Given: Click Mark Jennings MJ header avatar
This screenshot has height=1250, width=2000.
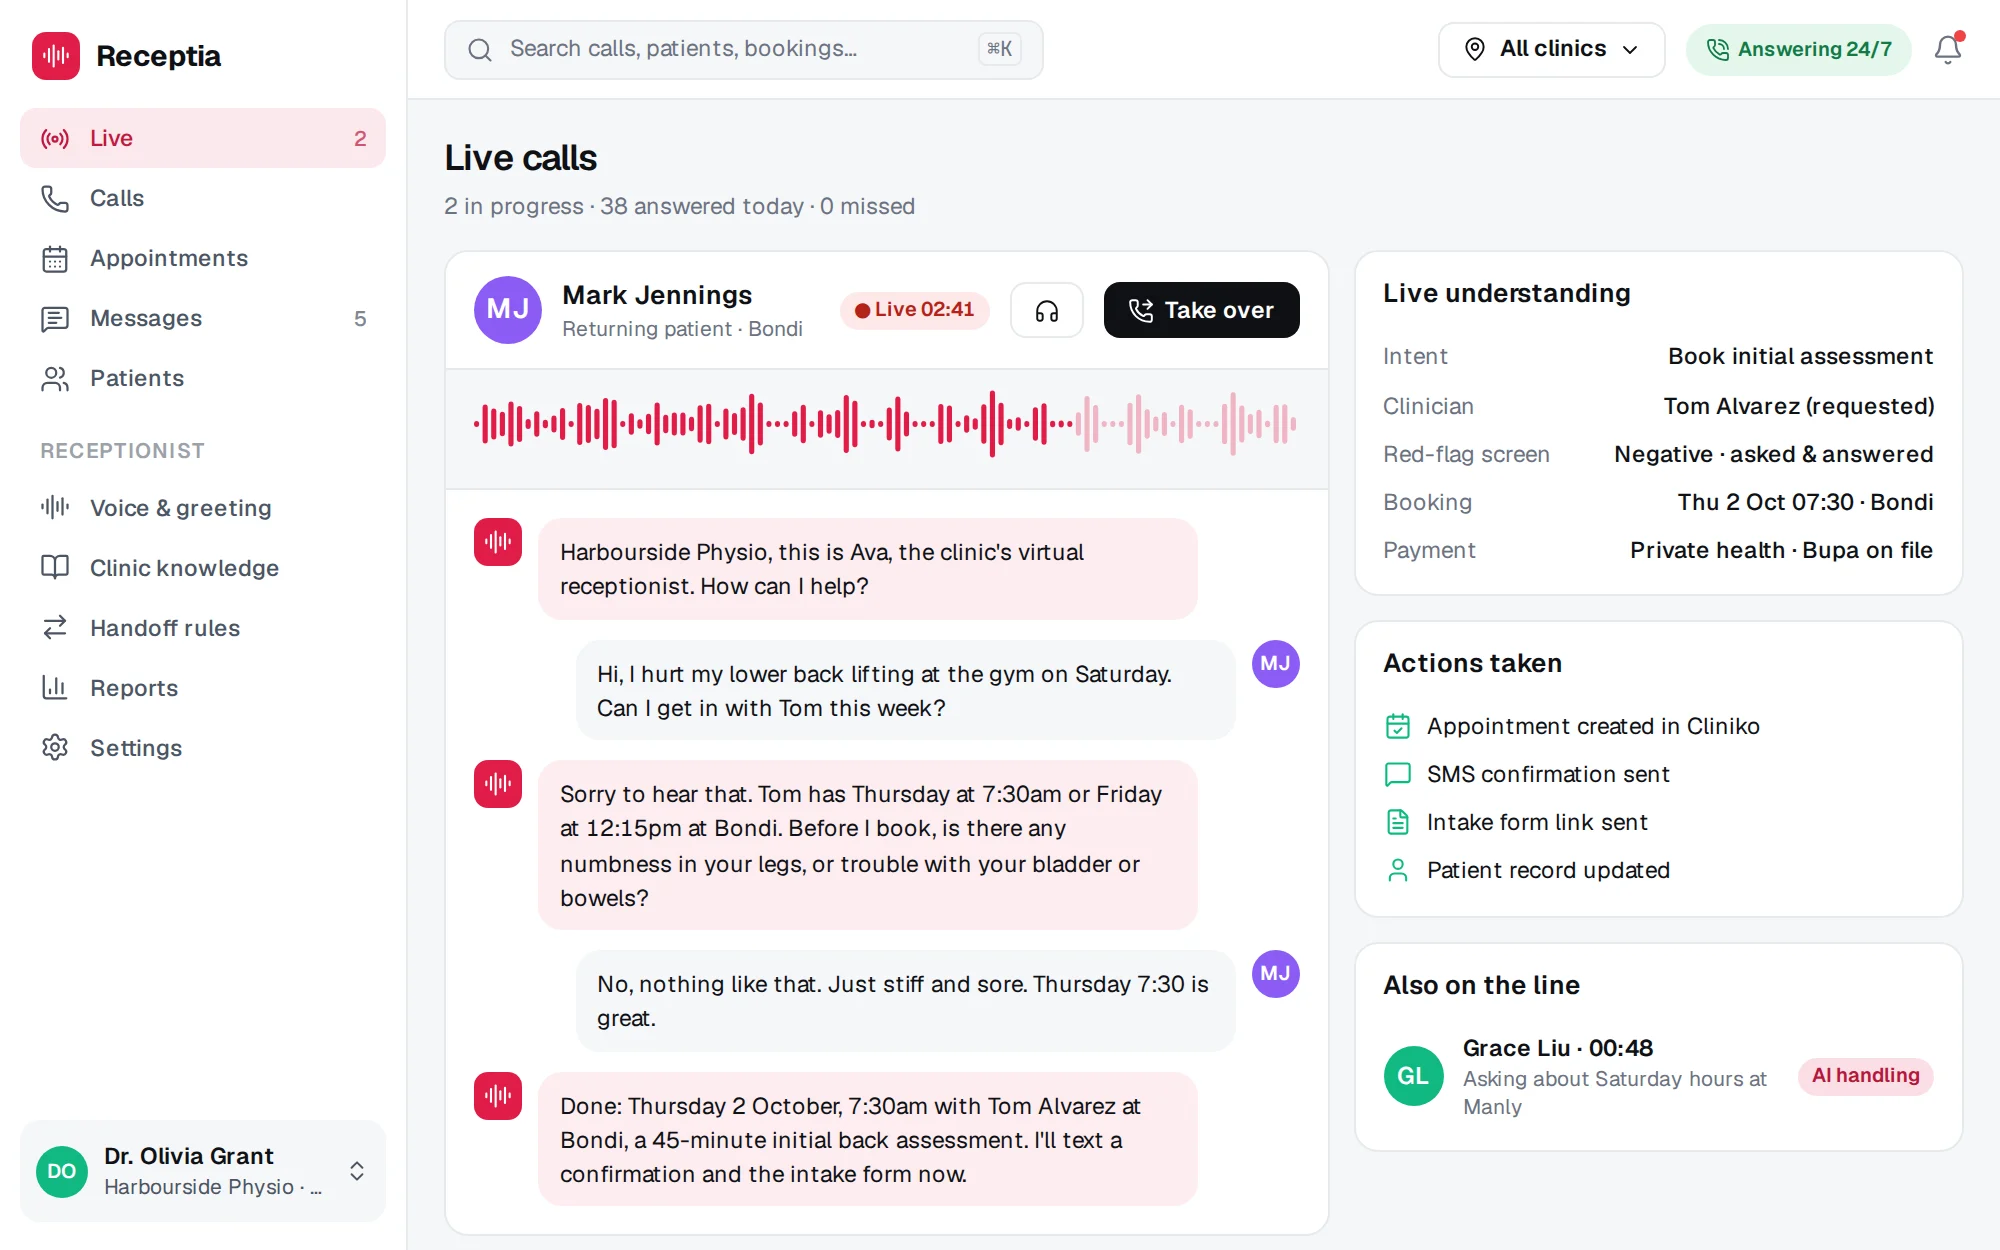Looking at the screenshot, I should (507, 310).
